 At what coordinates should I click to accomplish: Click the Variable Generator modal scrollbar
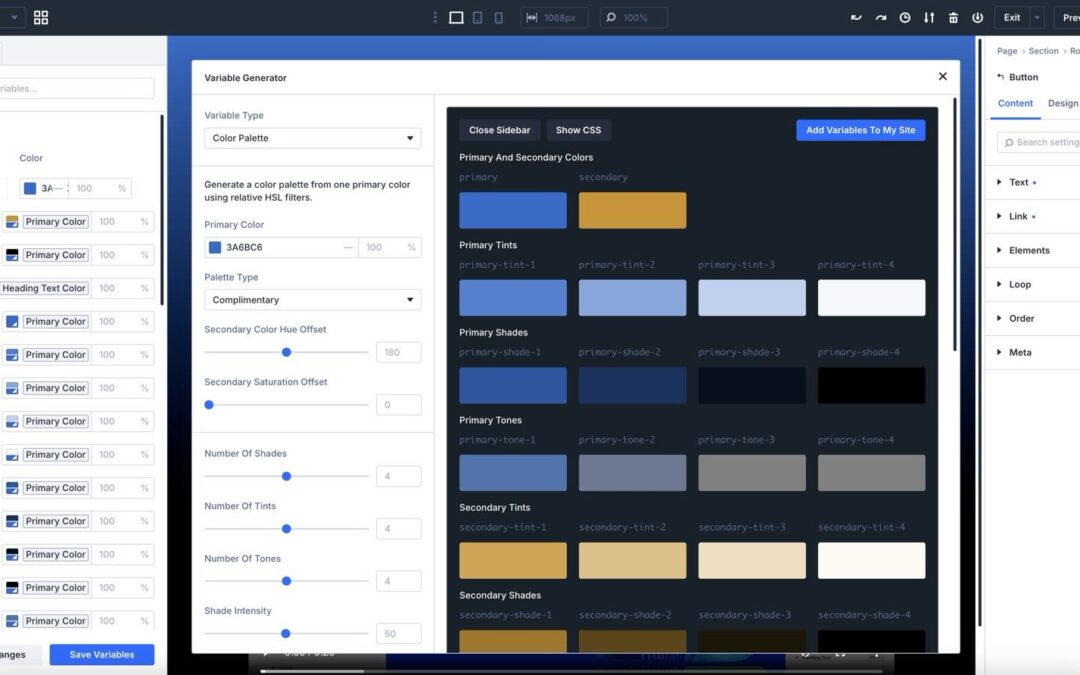[x=955, y=224]
